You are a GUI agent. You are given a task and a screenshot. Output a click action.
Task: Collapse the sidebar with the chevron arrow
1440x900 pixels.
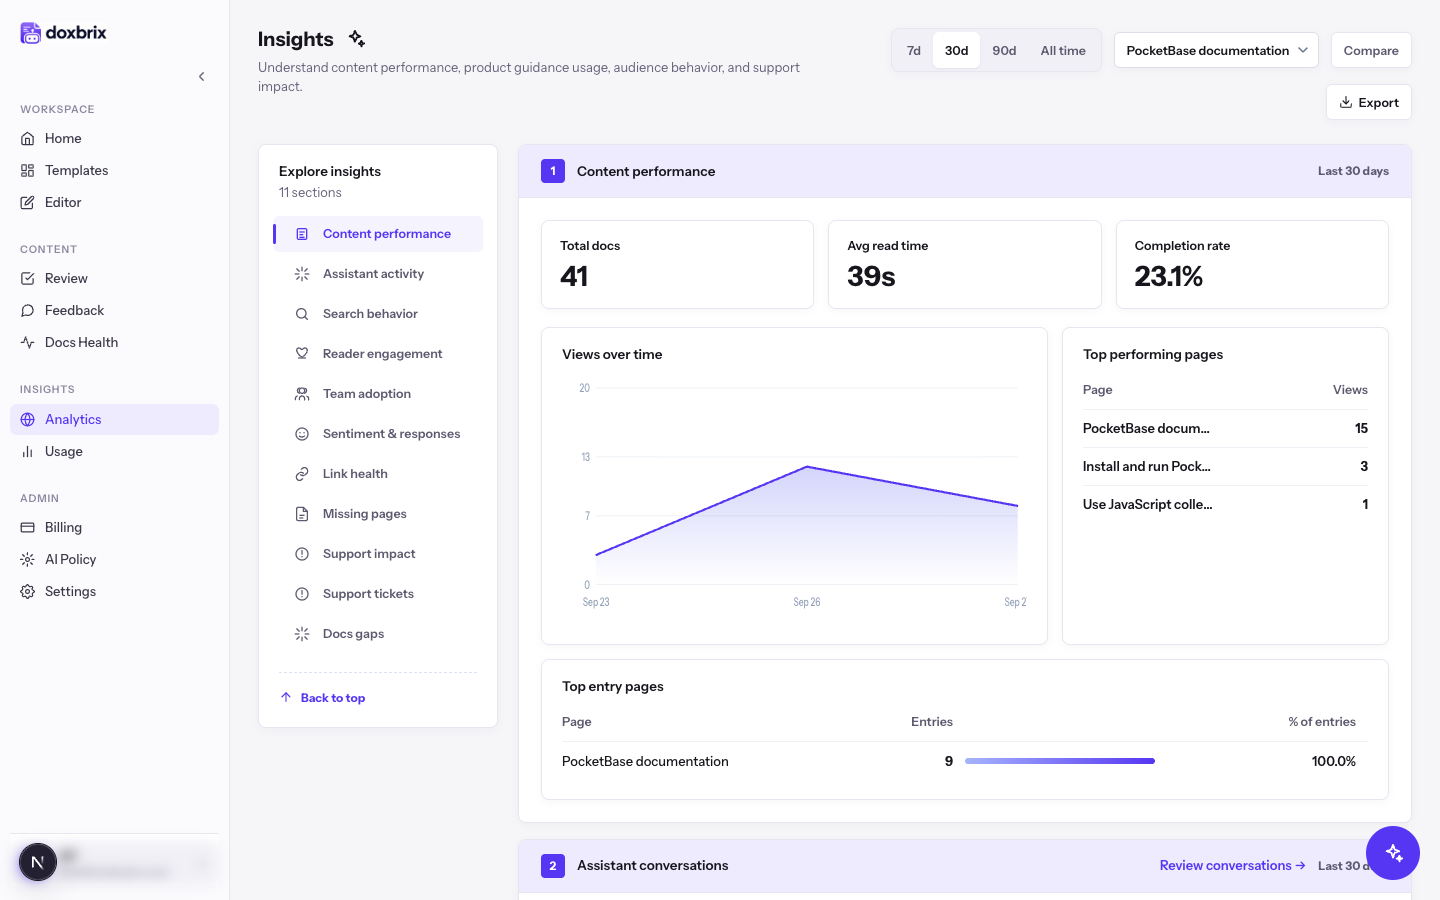(202, 76)
